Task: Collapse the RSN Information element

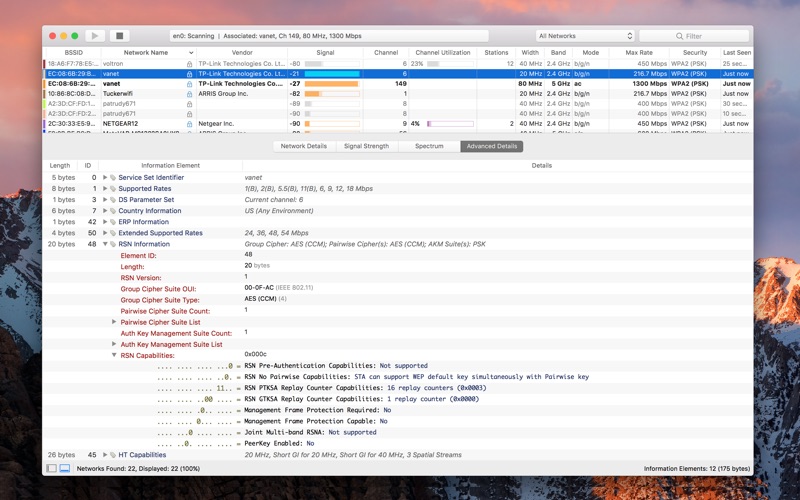Action: 105,244
